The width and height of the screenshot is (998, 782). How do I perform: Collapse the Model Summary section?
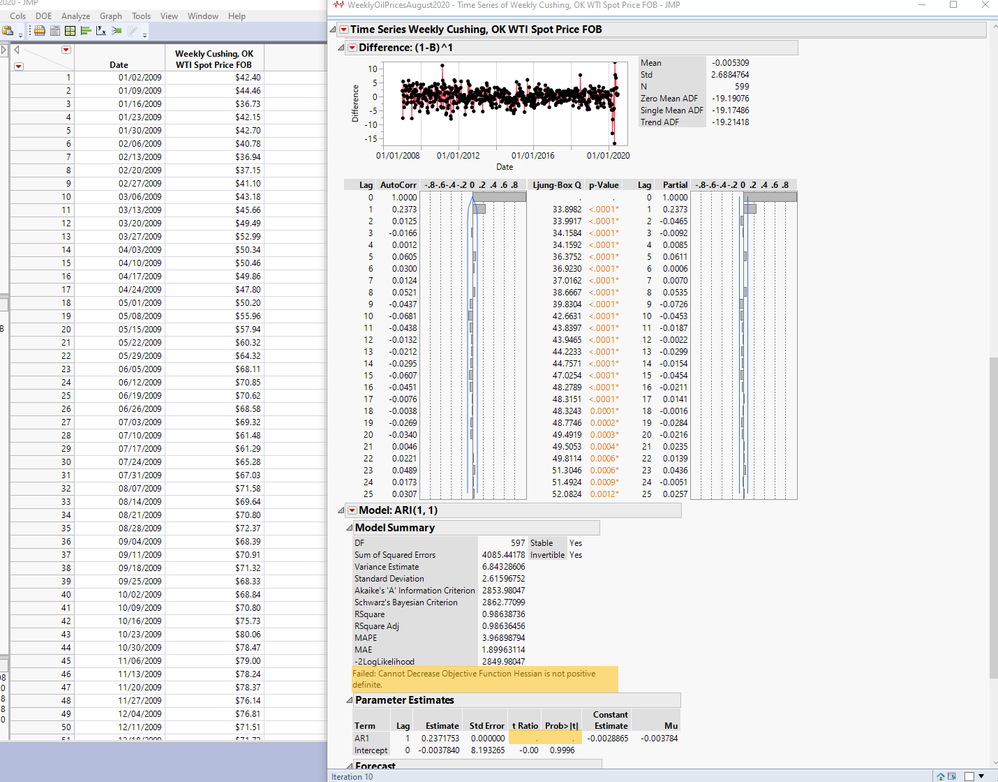pyautogui.click(x=348, y=528)
